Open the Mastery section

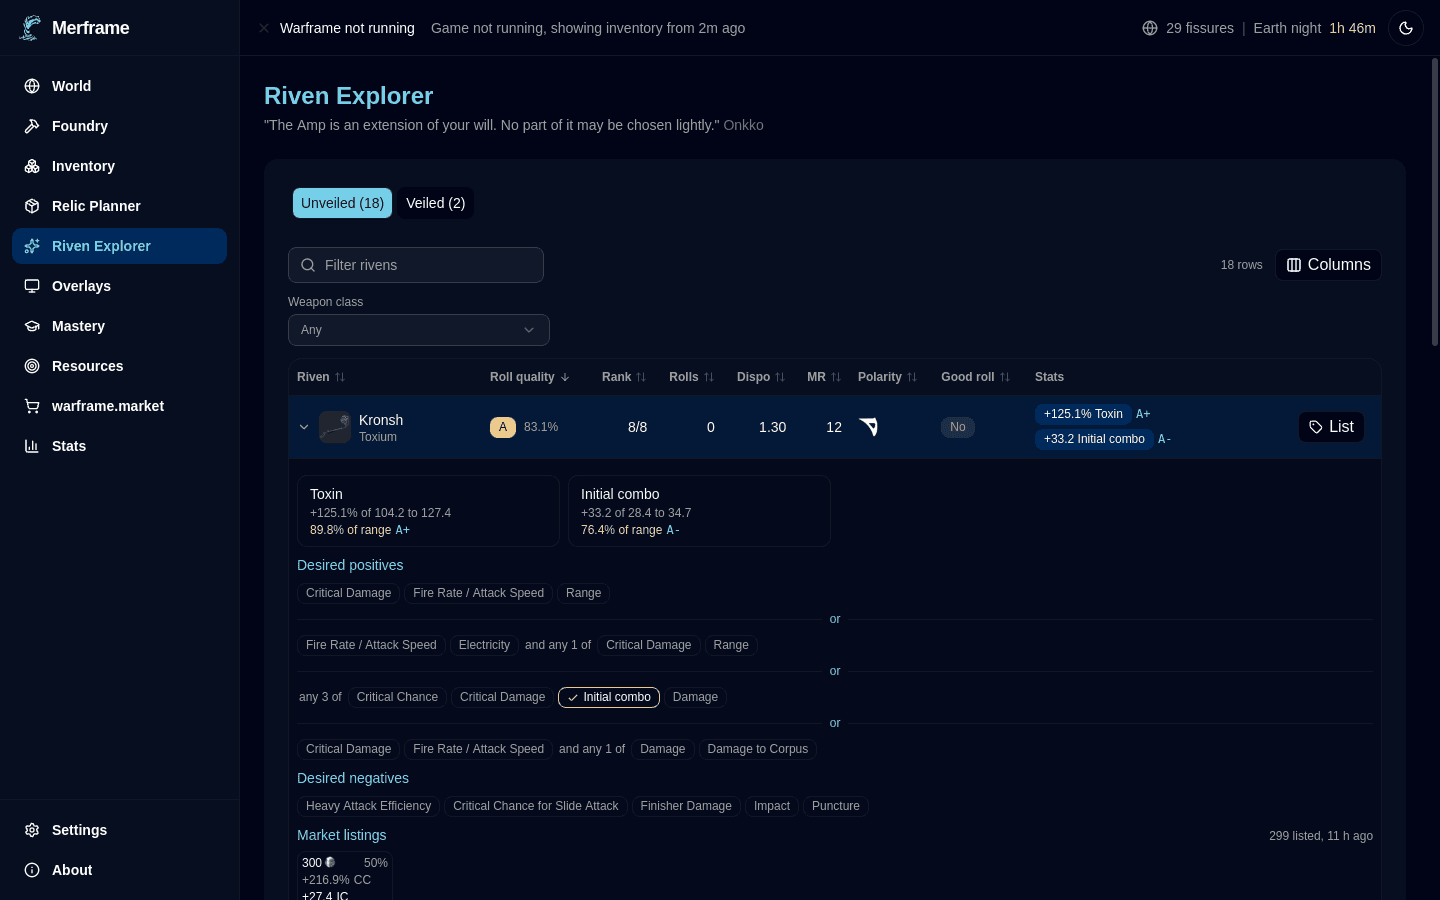pyautogui.click(x=120, y=326)
